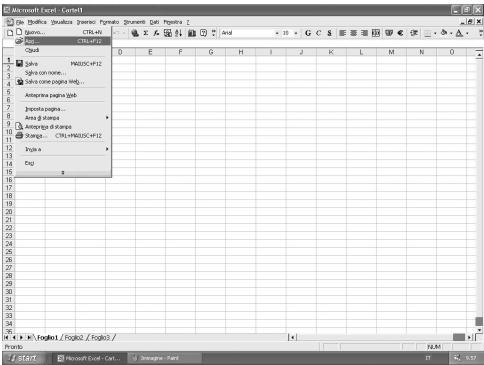Choose Anteprima di stampa
484x365 pixels.
tap(63, 127)
